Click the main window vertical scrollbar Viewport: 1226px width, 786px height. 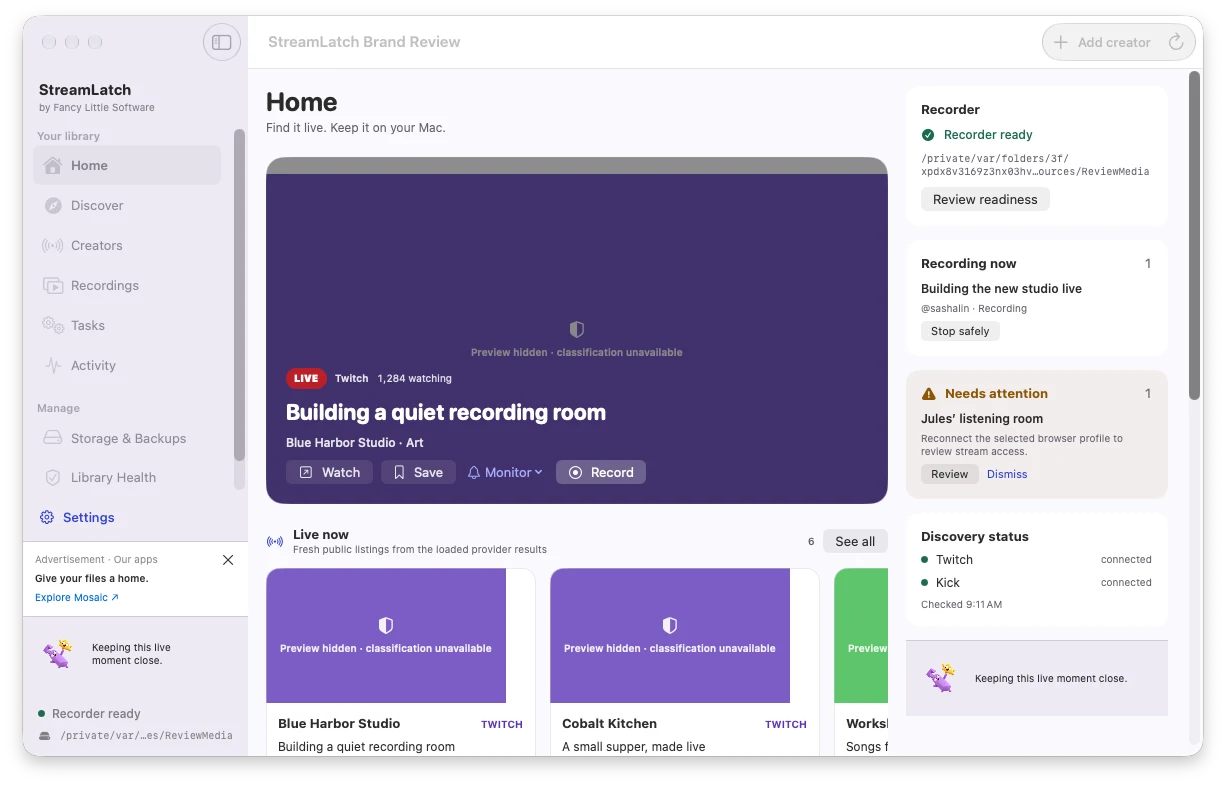tap(1194, 235)
